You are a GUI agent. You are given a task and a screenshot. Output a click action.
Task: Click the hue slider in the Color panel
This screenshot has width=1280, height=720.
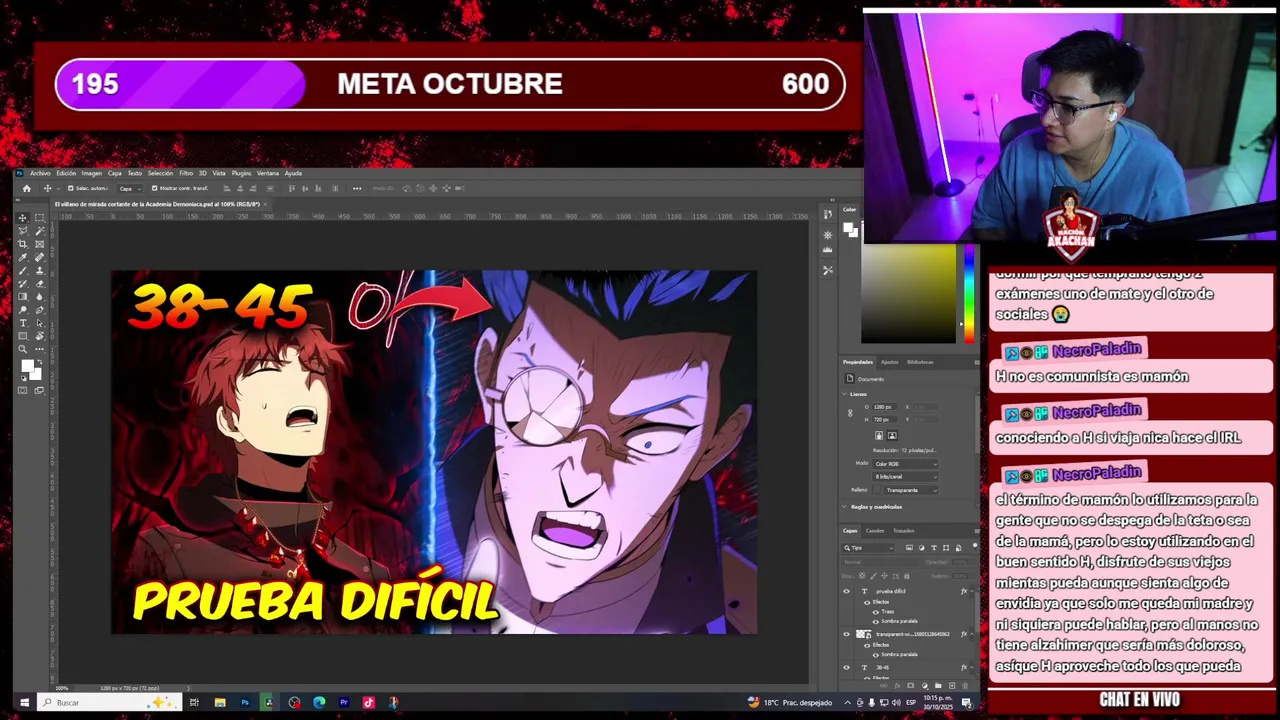(968, 294)
